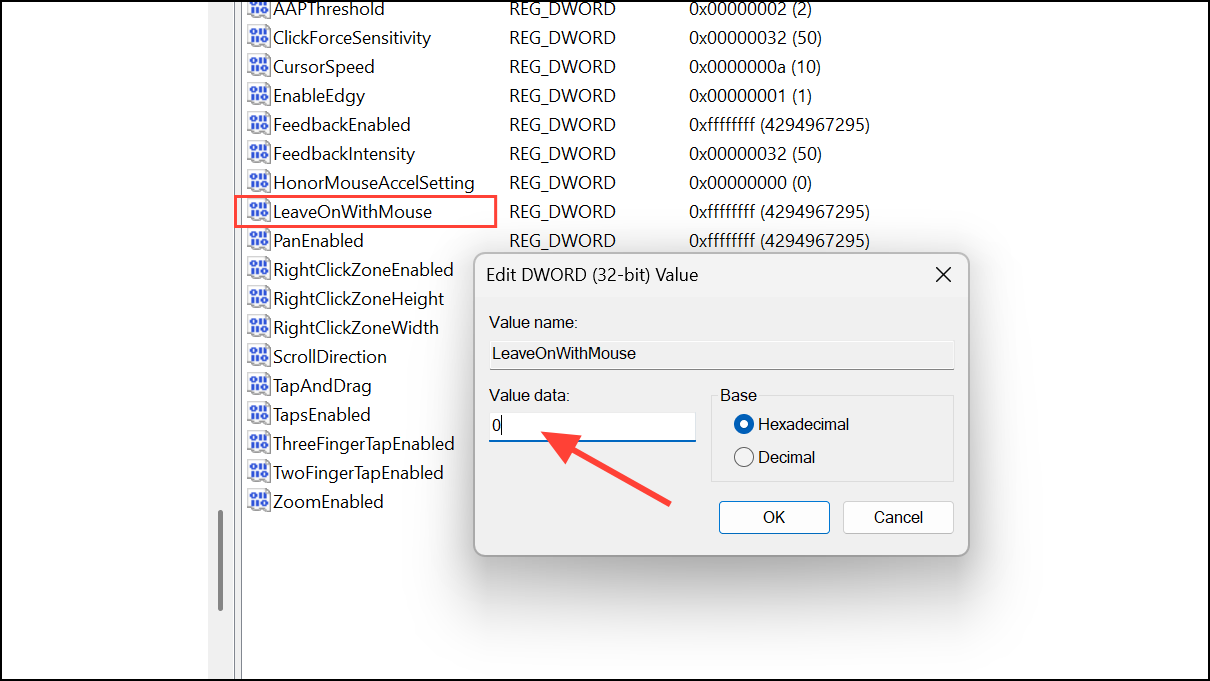Select the Hexadecimal base option
This screenshot has width=1210, height=681.
pos(743,424)
